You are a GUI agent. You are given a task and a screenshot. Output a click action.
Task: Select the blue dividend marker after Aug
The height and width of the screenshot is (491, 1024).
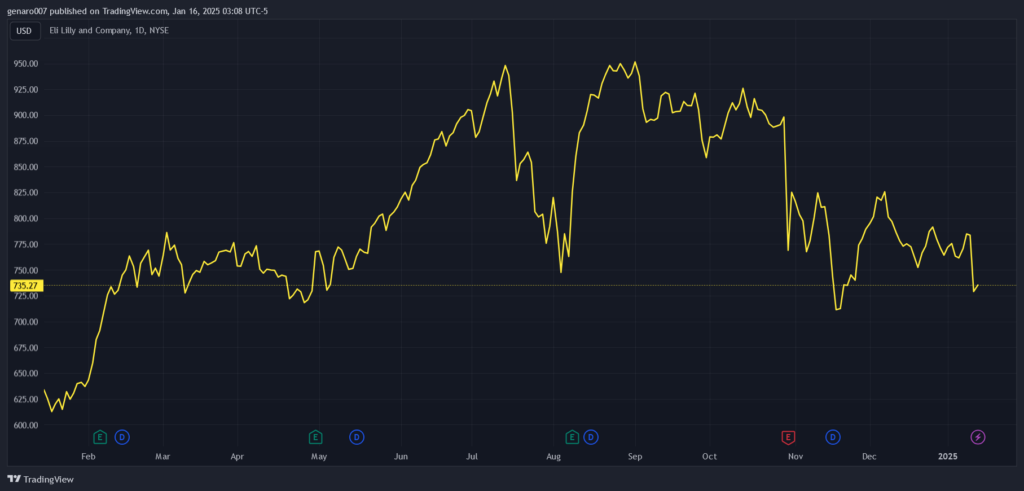[x=591, y=436]
